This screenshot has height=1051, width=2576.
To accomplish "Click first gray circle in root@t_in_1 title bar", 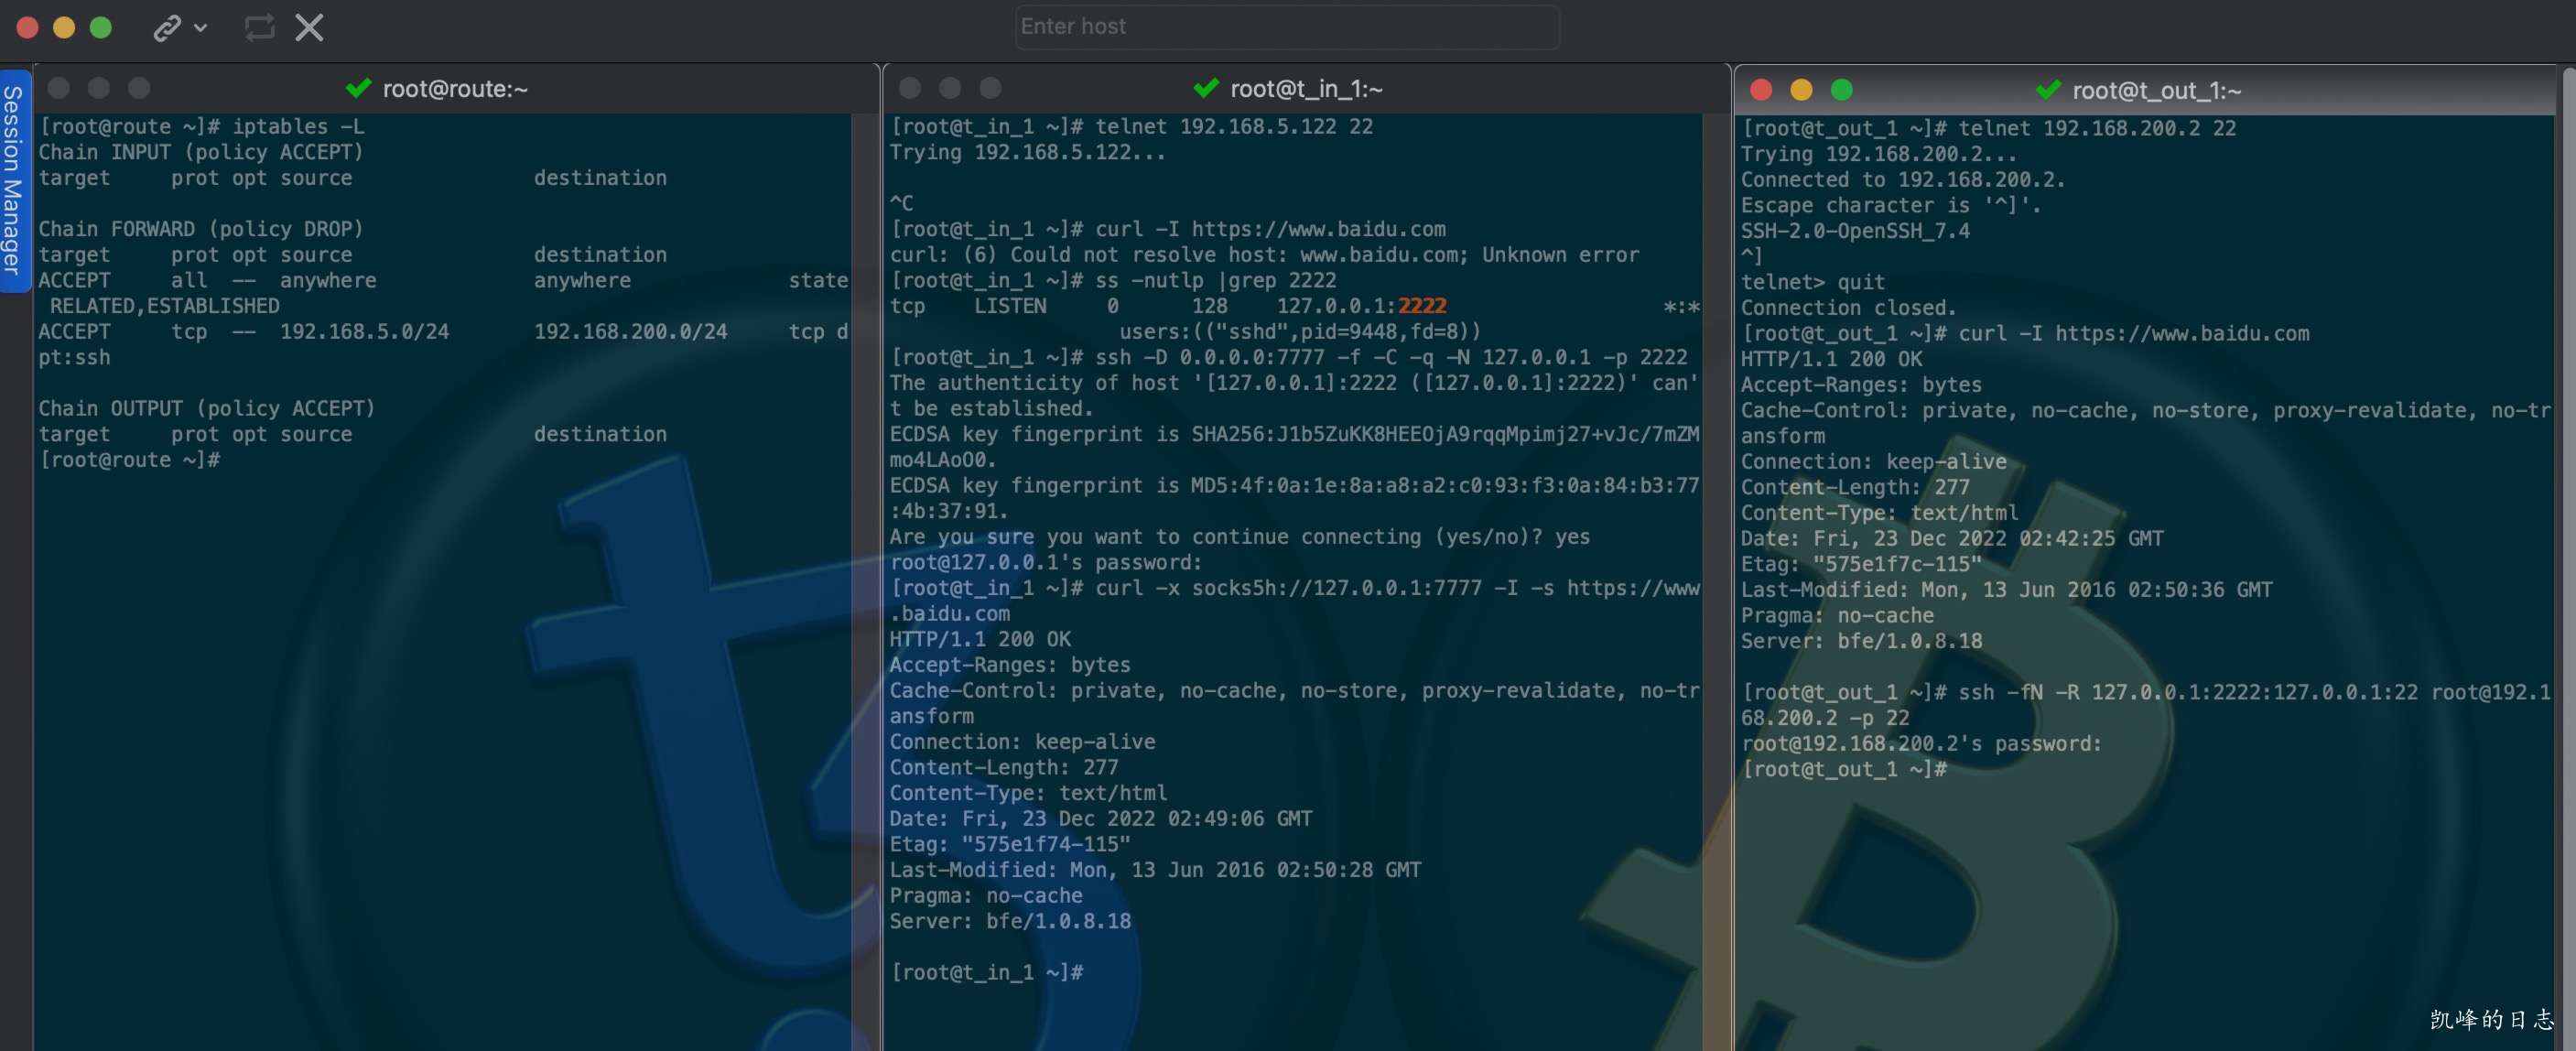I will tap(910, 89).
